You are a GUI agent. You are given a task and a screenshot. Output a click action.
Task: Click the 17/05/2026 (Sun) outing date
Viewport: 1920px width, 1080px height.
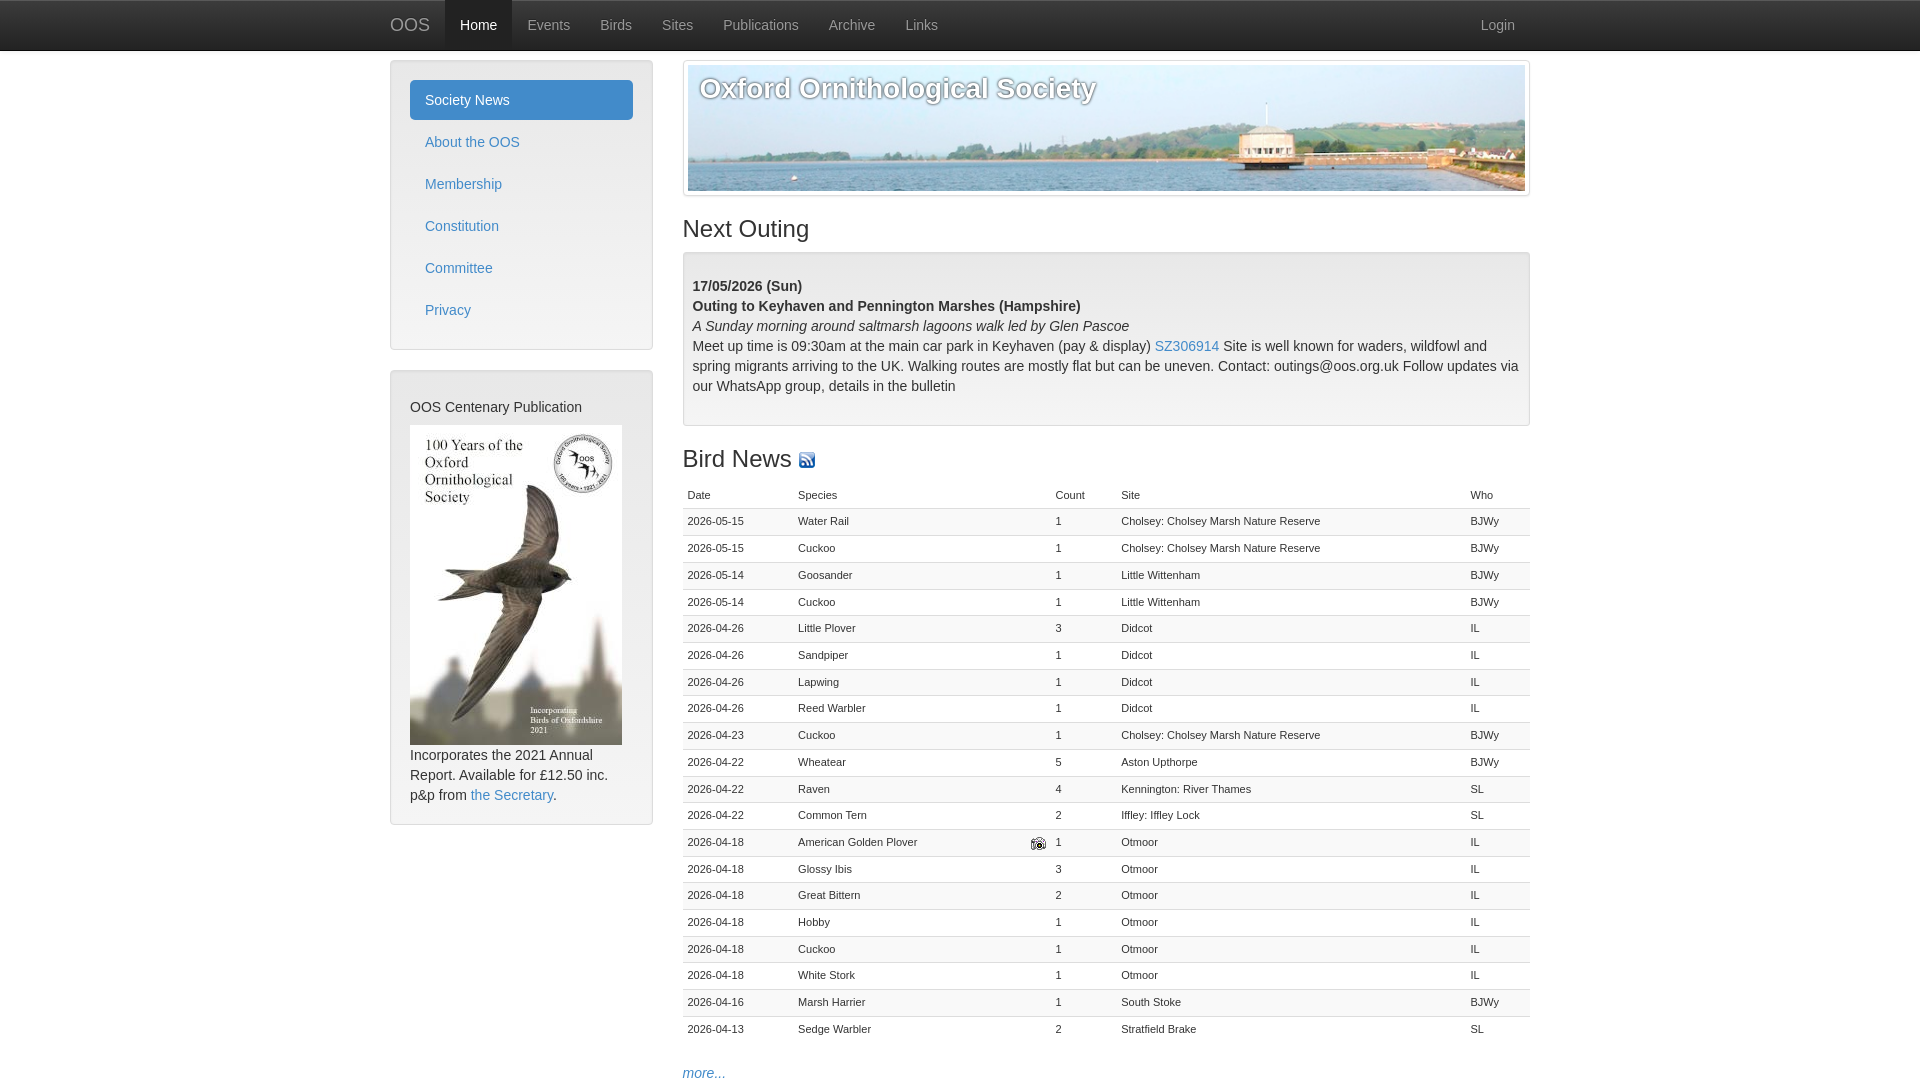tap(747, 286)
